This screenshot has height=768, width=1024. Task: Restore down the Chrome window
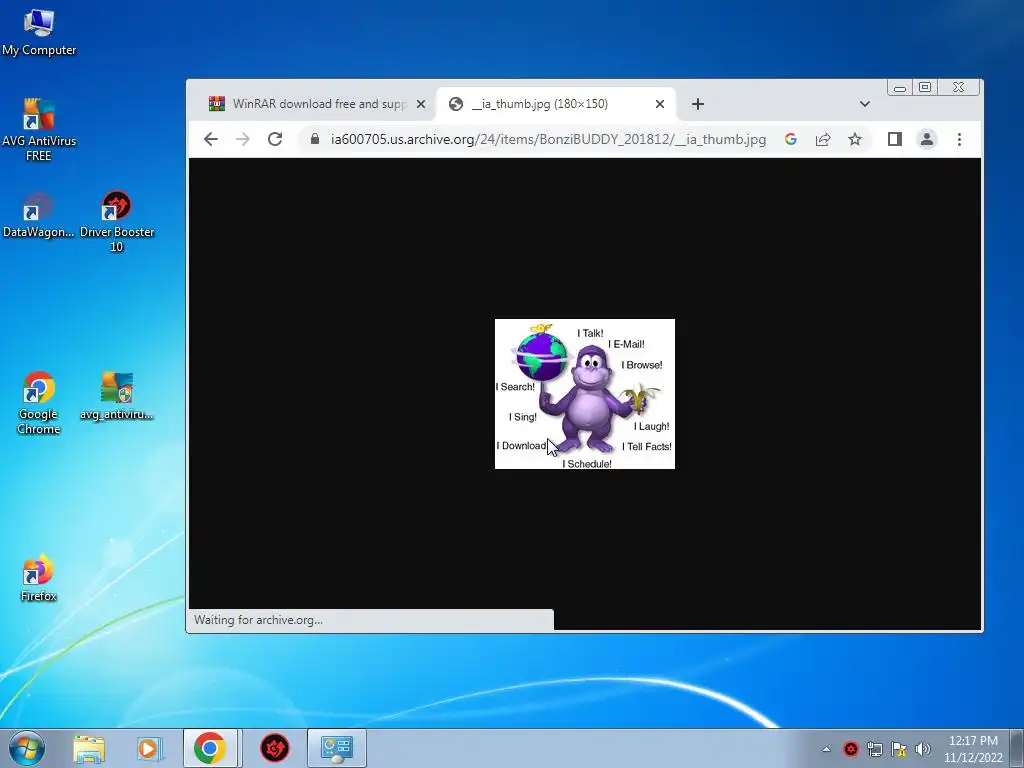click(925, 88)
